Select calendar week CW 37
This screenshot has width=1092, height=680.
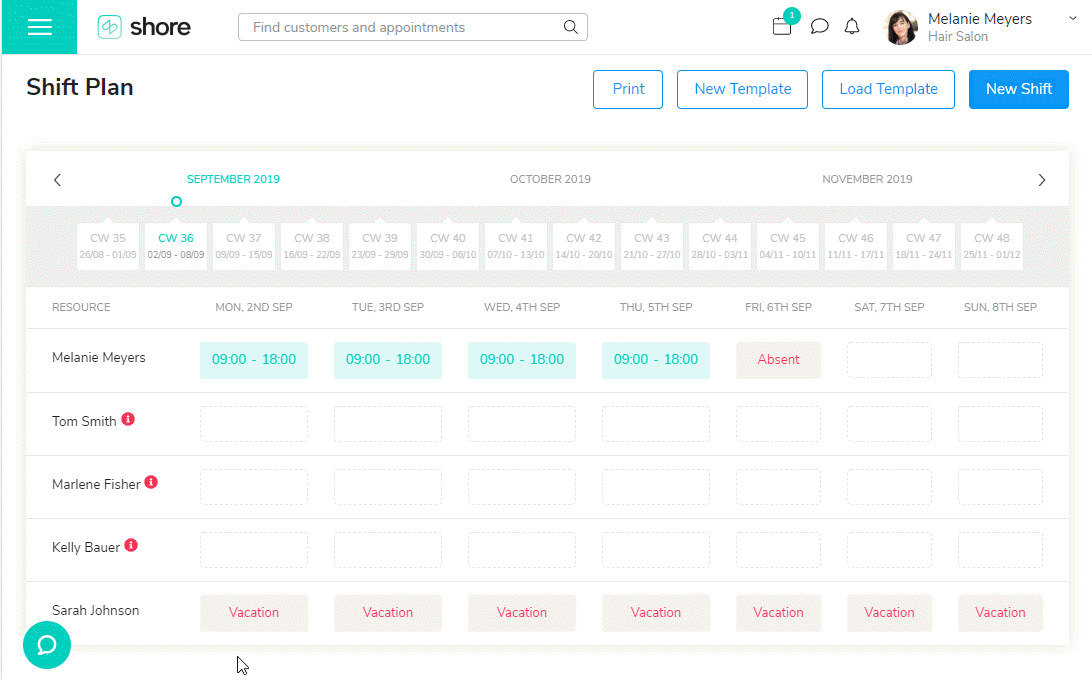pos(244,246)
